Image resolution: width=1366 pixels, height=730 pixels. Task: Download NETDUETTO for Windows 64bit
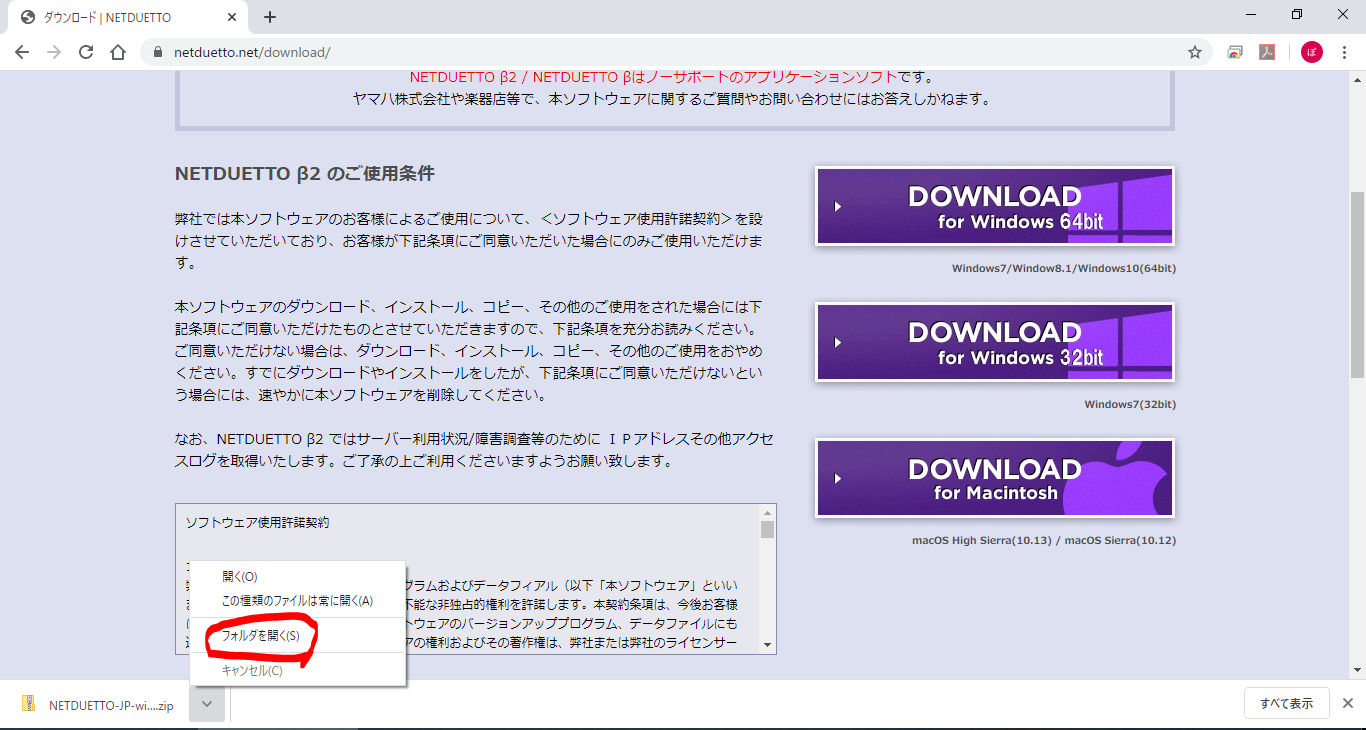click(995, 206)
